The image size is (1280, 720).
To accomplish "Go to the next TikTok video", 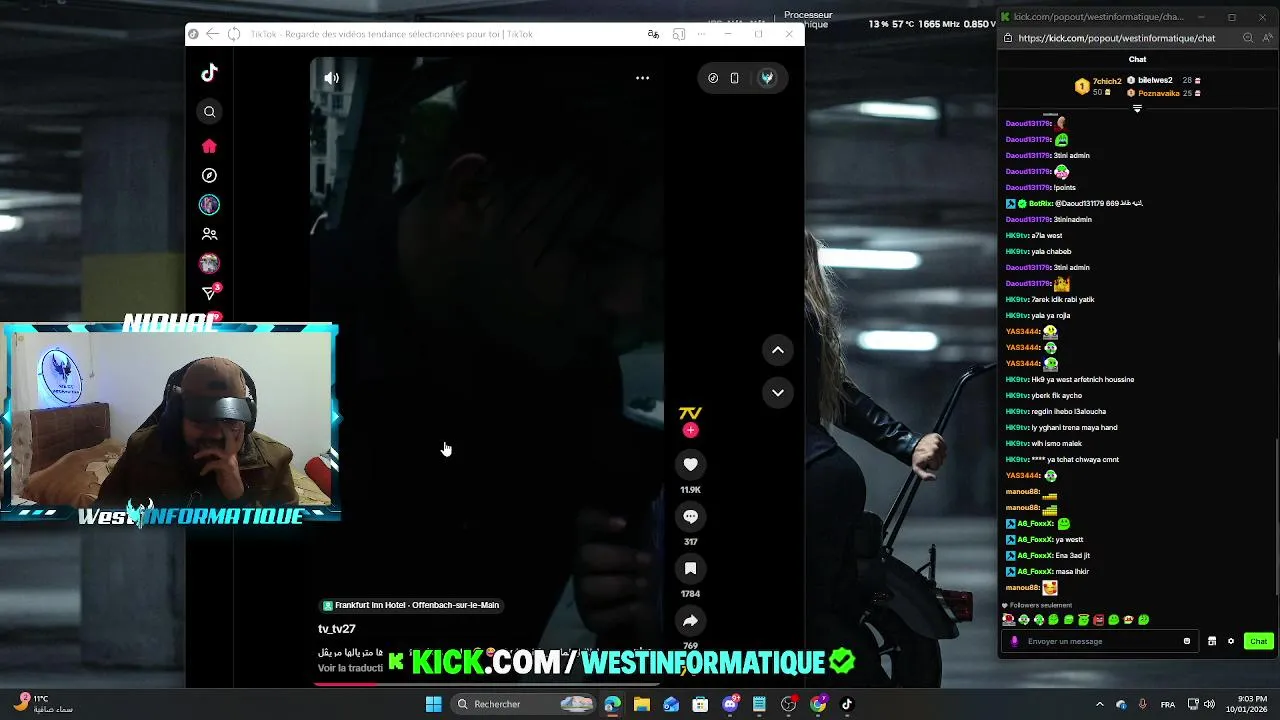I will pyautogui.click(x=778, y=393).
